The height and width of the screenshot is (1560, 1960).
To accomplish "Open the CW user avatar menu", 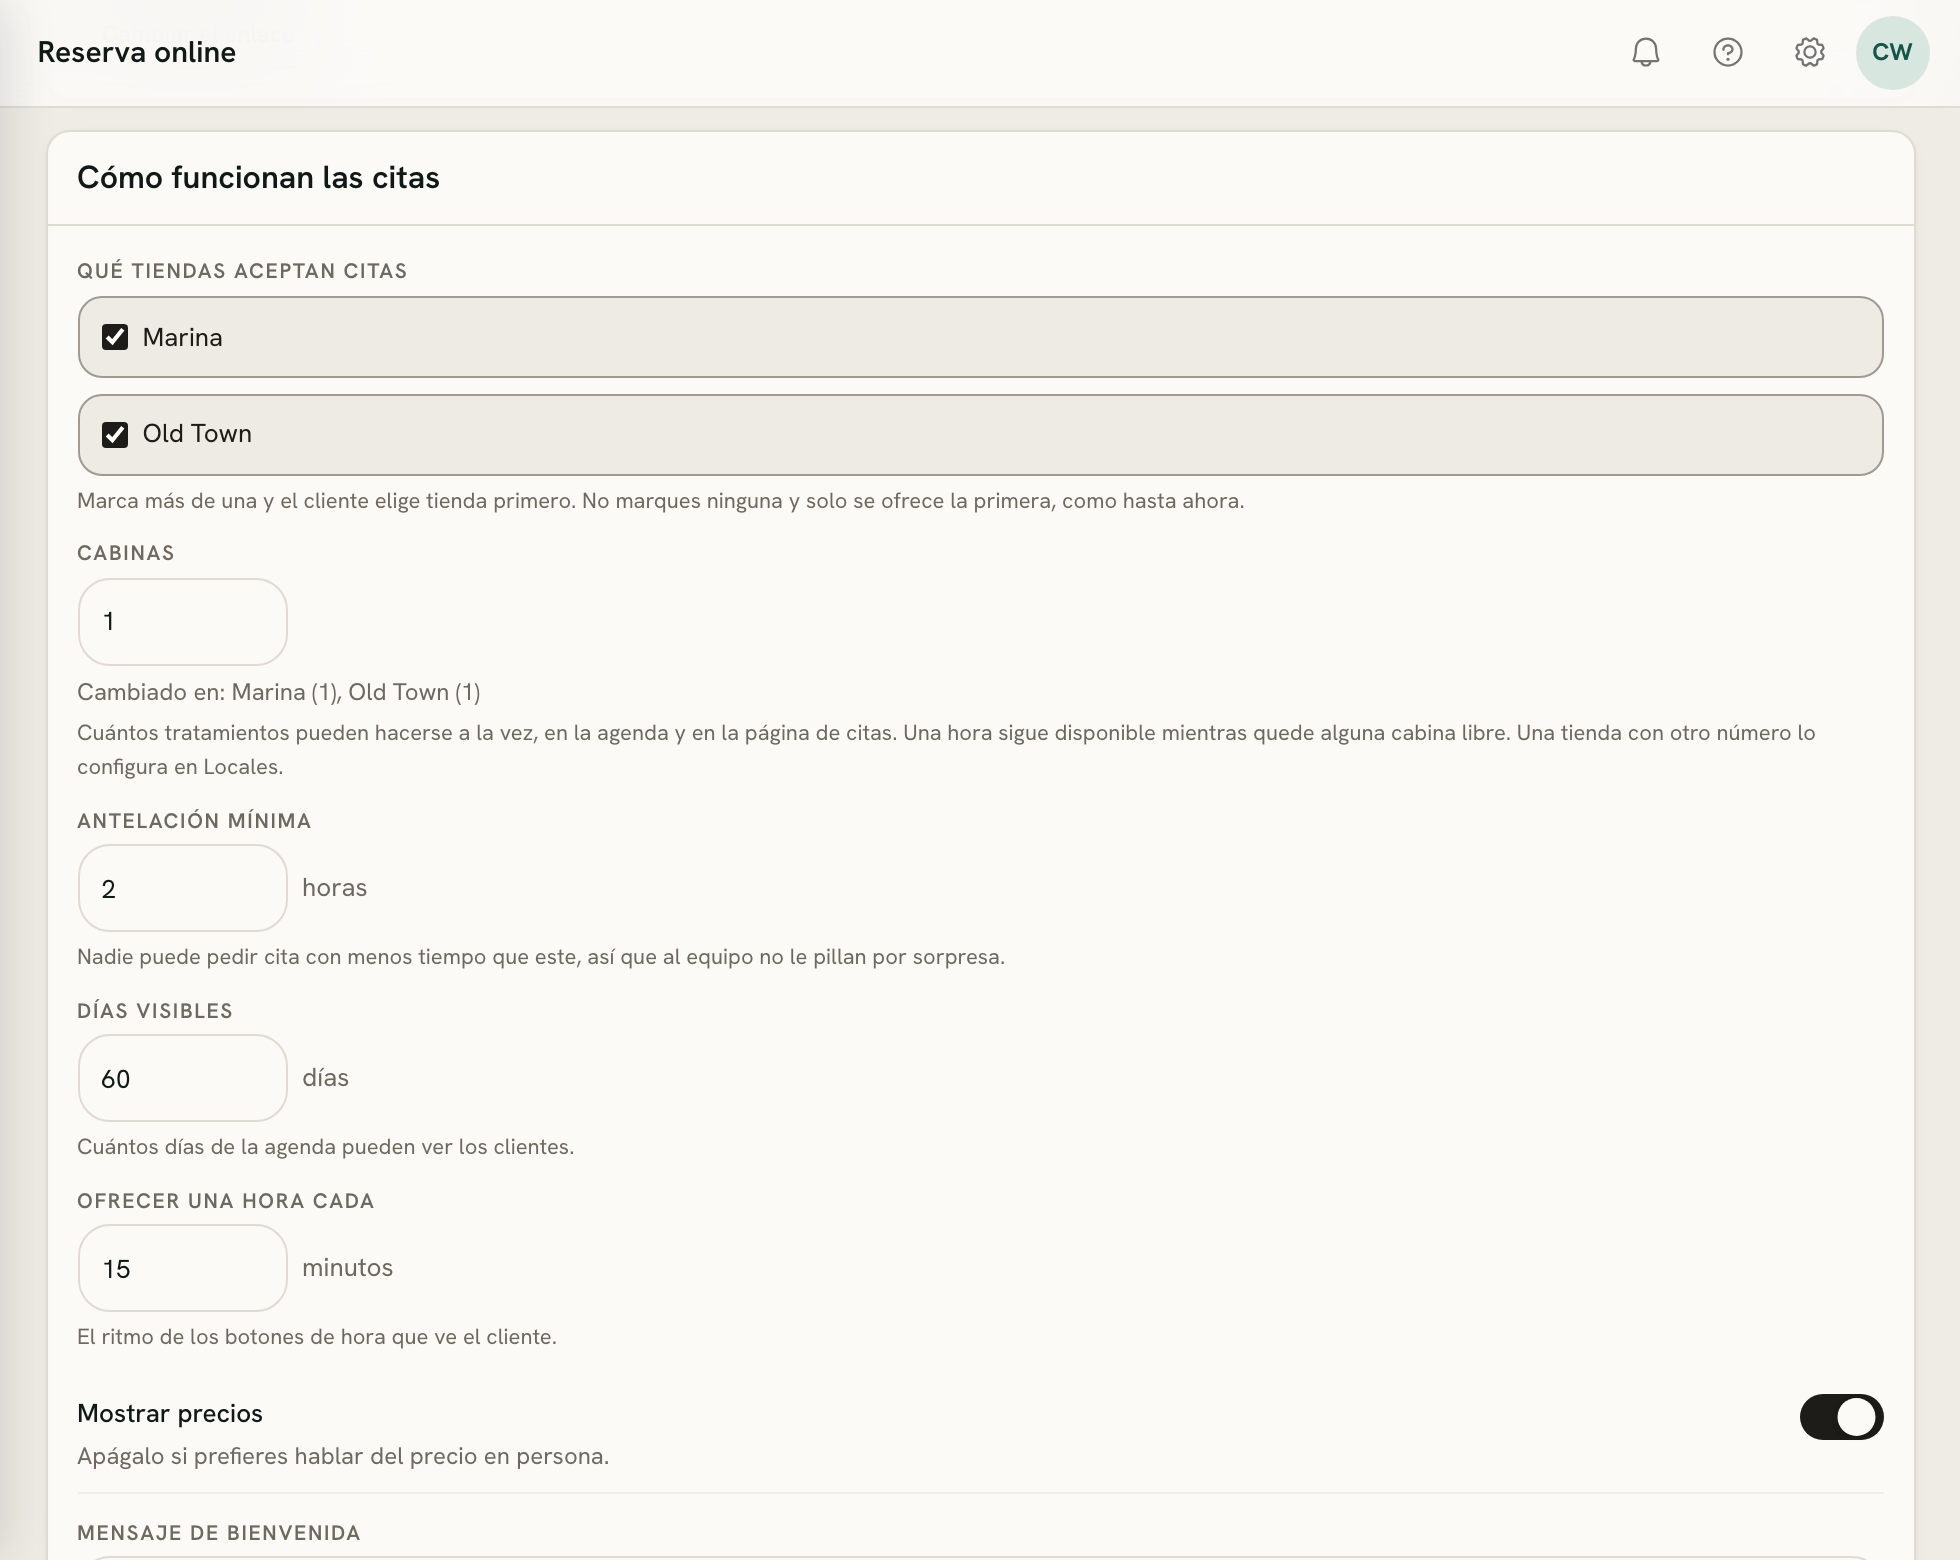I will [1892, 52].
